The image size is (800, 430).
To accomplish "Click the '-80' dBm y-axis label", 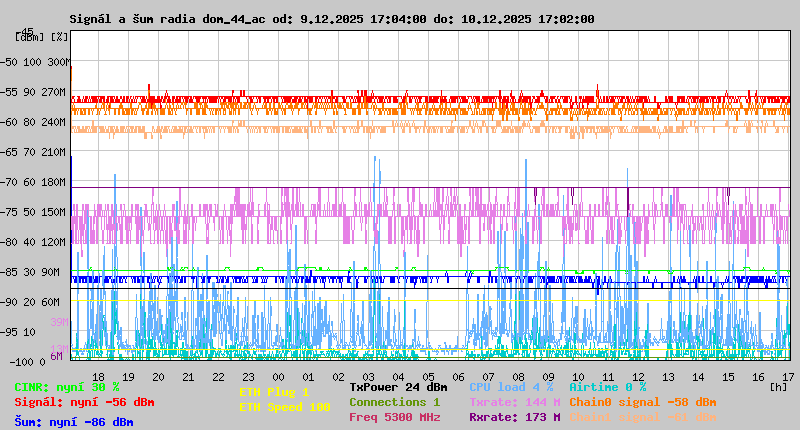I will [8, 242].
